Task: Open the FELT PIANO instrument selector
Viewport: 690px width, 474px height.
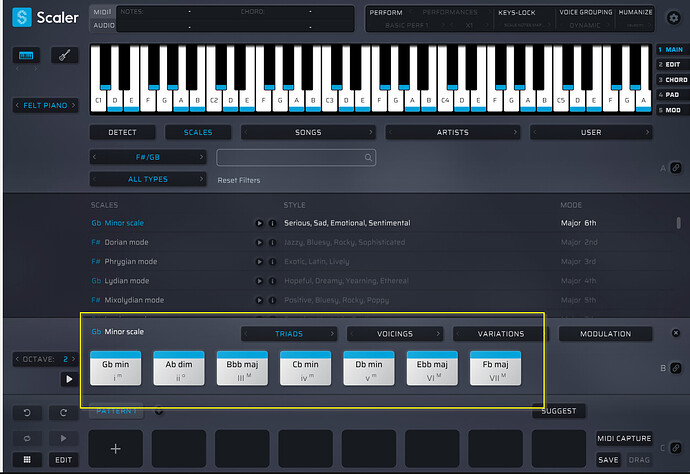Action: 45,106
